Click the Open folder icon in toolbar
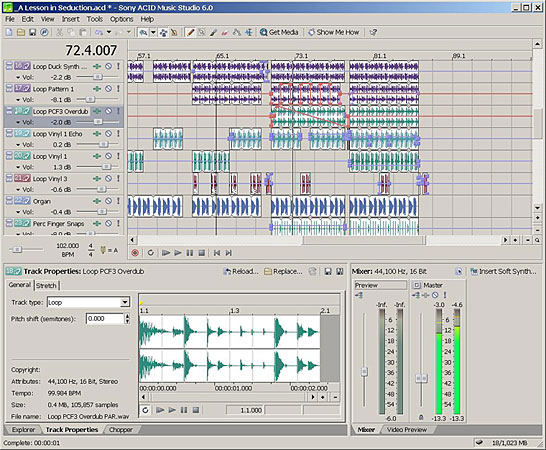This screenshot has width=546, height=450. click(x=21, y=32)
